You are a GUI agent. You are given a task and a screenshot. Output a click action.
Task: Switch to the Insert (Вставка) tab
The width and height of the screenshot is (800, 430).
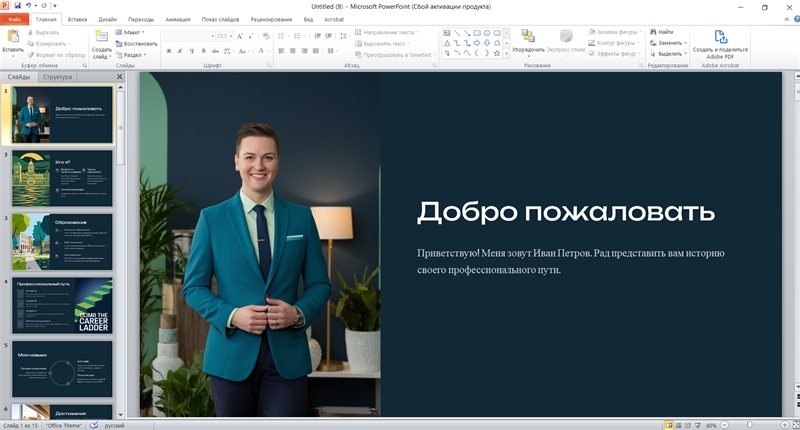click(77, 19)
